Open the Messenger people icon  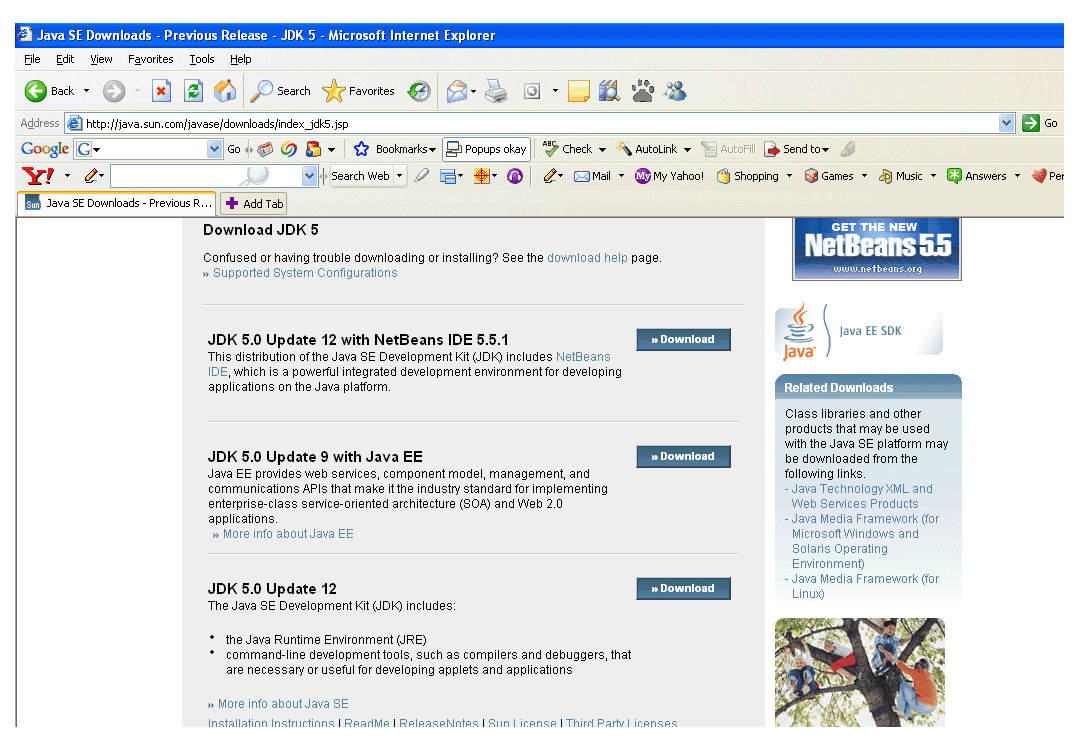tap(676, 91)
